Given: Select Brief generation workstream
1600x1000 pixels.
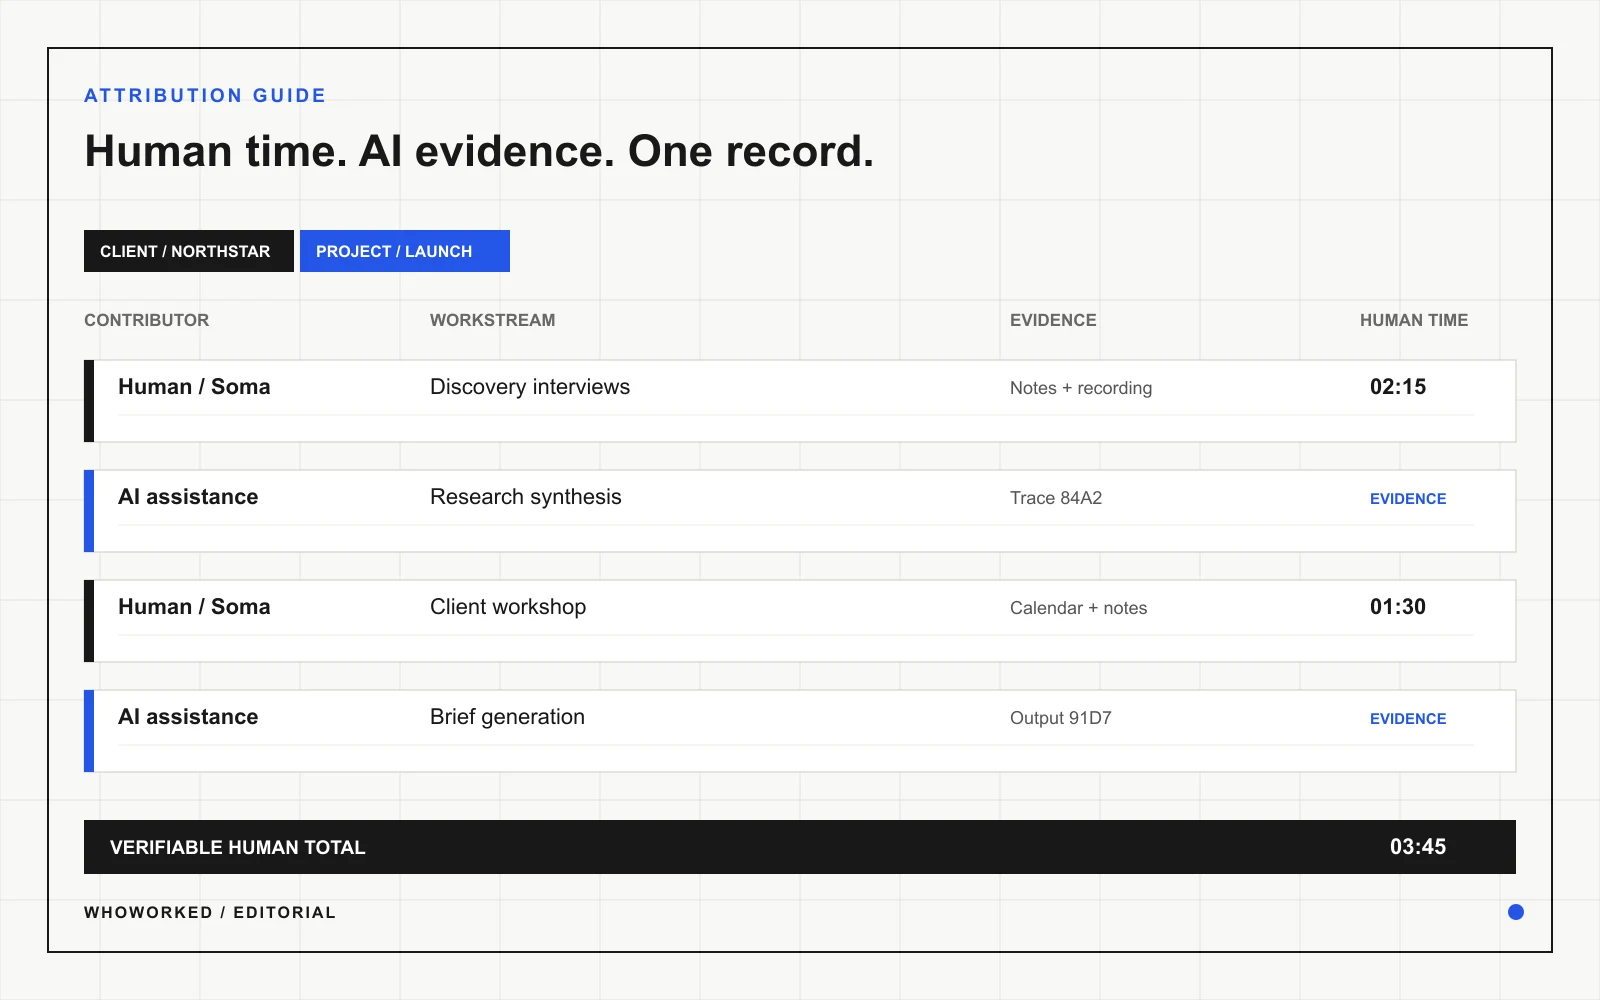Looking at the screenshot, I should pos(507,717).
